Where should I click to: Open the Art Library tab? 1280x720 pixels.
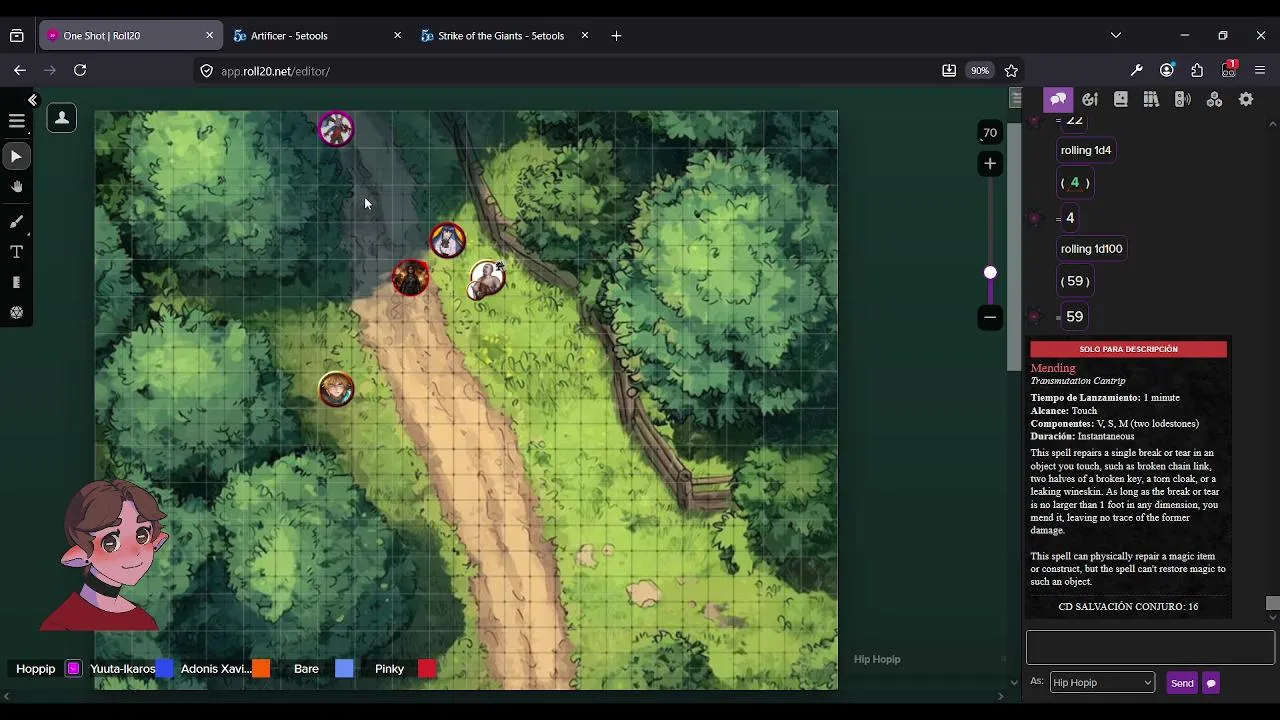(x=1090, y=99)
